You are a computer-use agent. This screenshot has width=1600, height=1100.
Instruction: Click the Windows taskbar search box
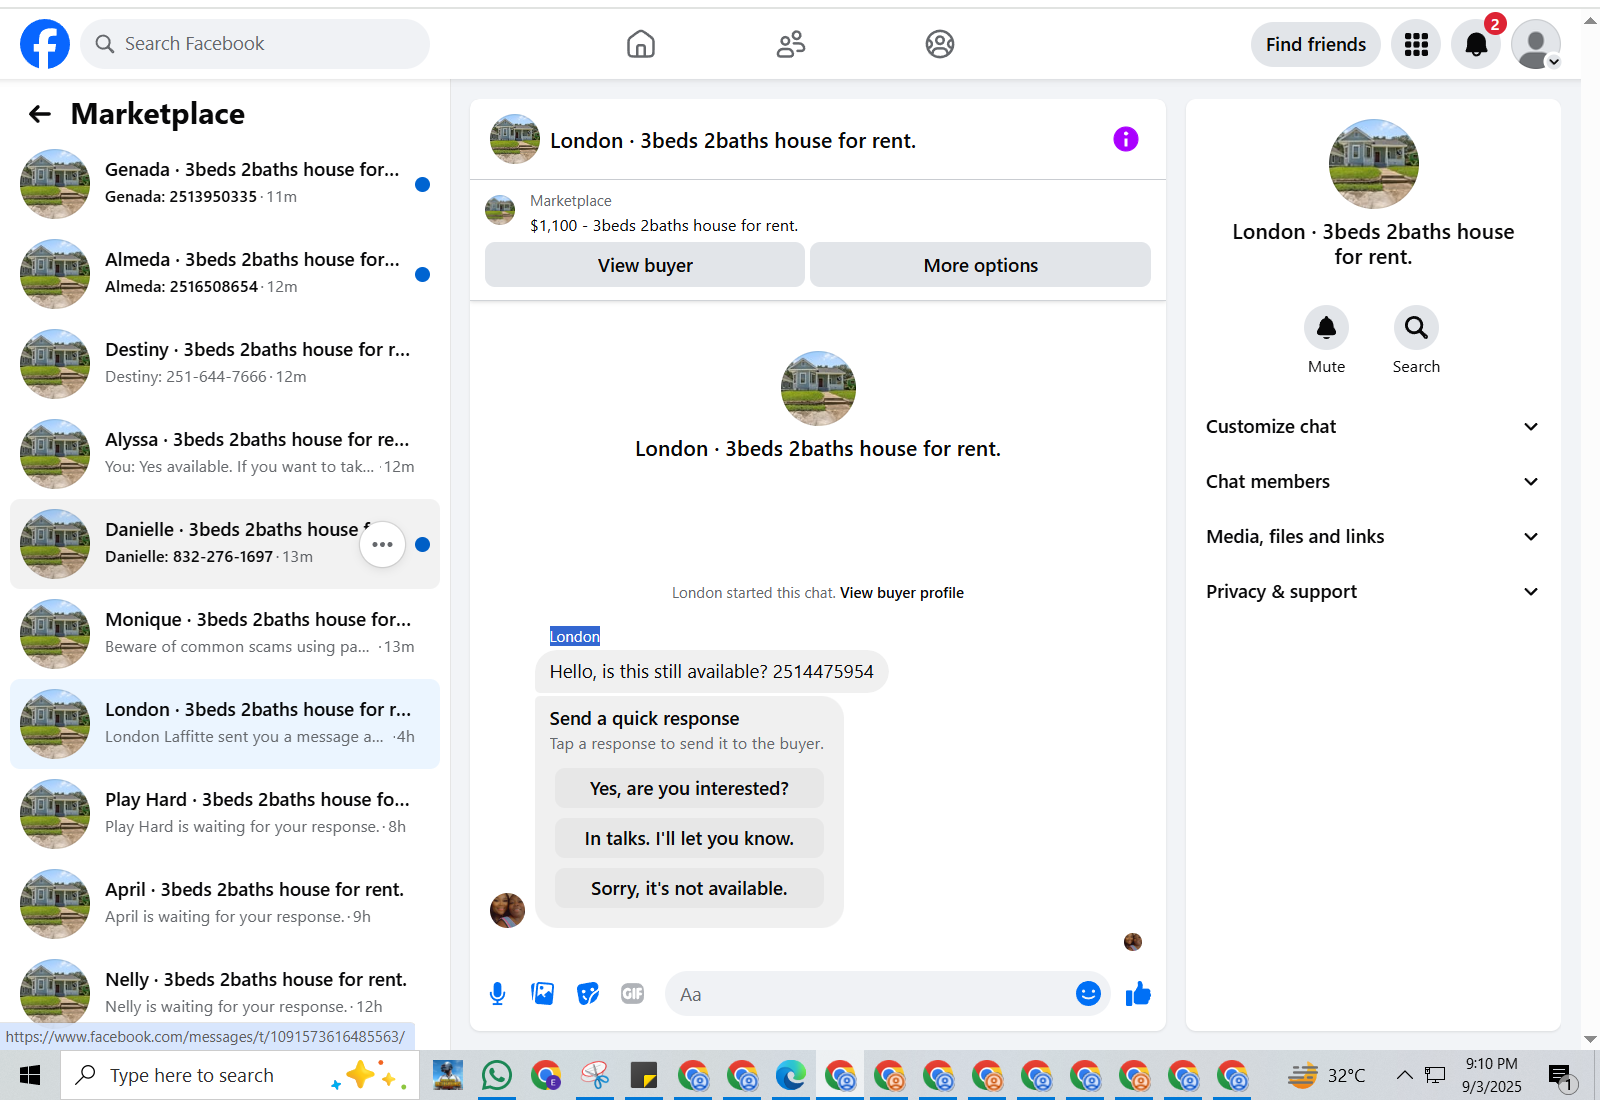pyautogui.click(x=240, y=1075)
